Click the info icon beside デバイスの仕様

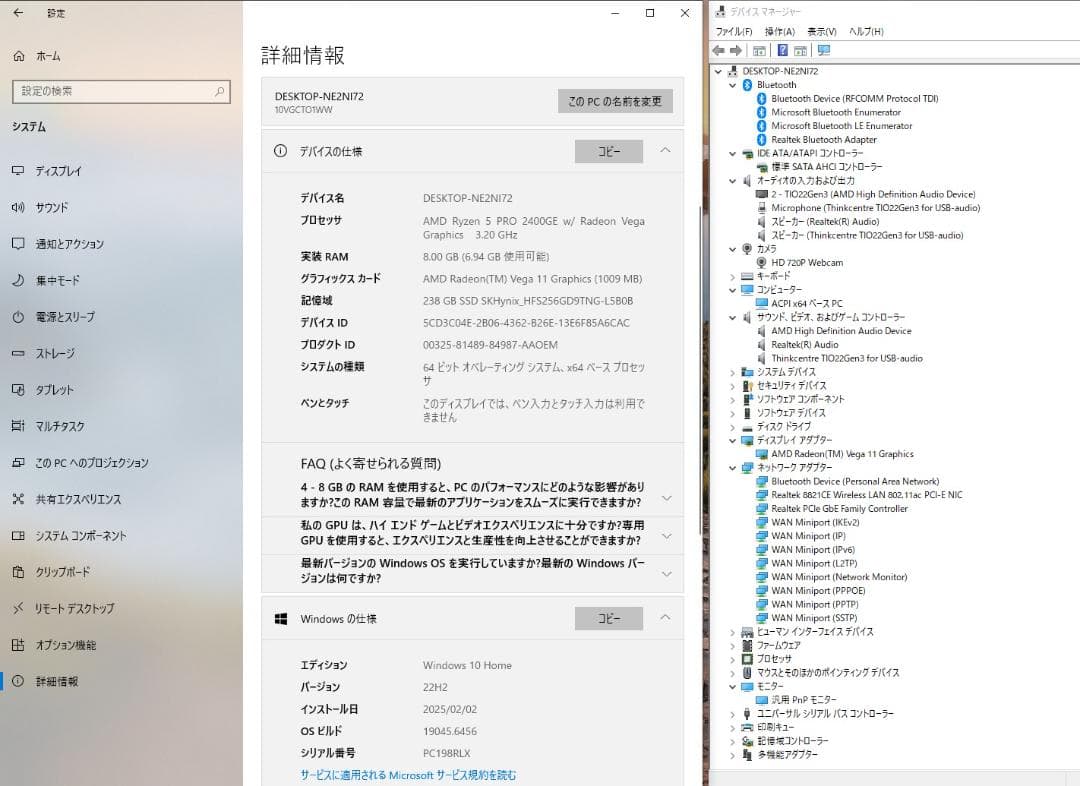(x=280, y=151)
